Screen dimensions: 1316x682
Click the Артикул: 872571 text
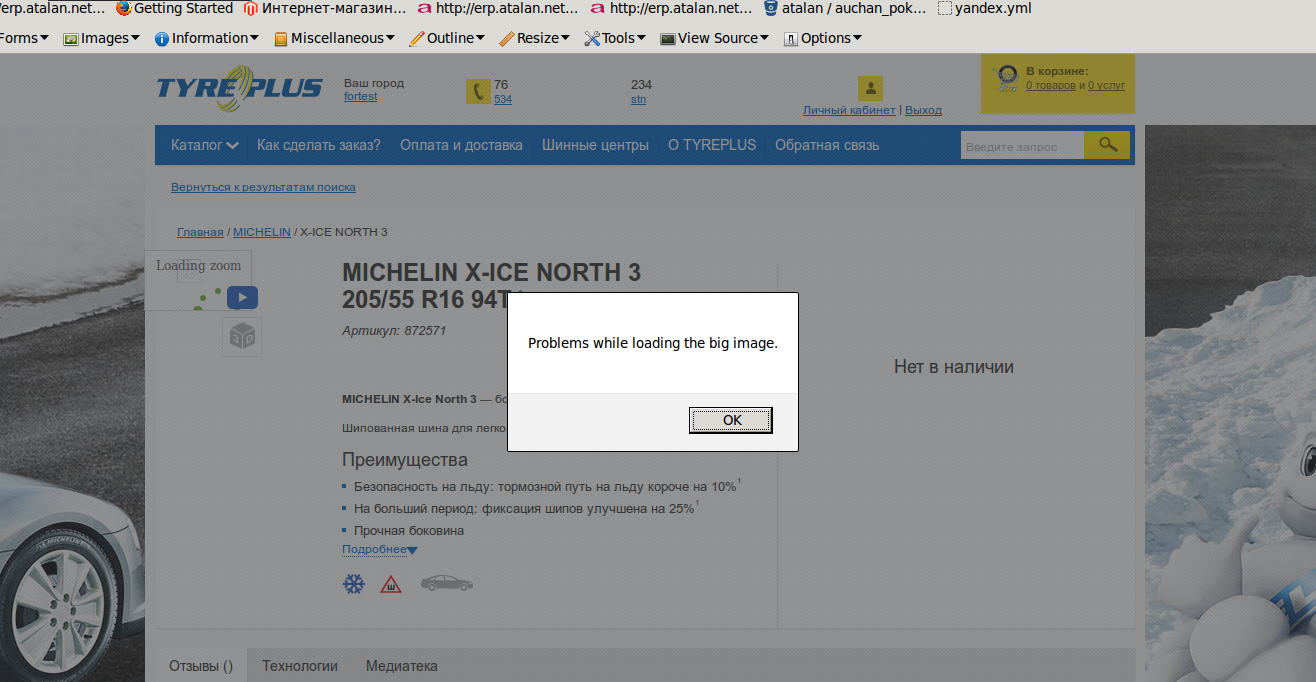tap(394, 330)
